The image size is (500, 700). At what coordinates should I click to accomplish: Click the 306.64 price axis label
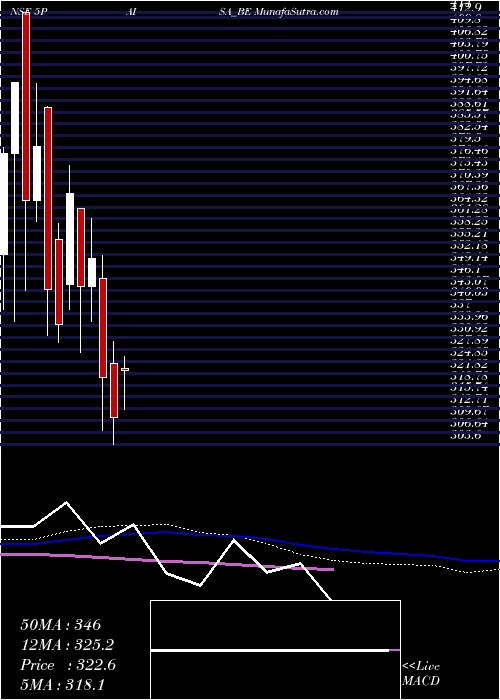pos(469,424)
